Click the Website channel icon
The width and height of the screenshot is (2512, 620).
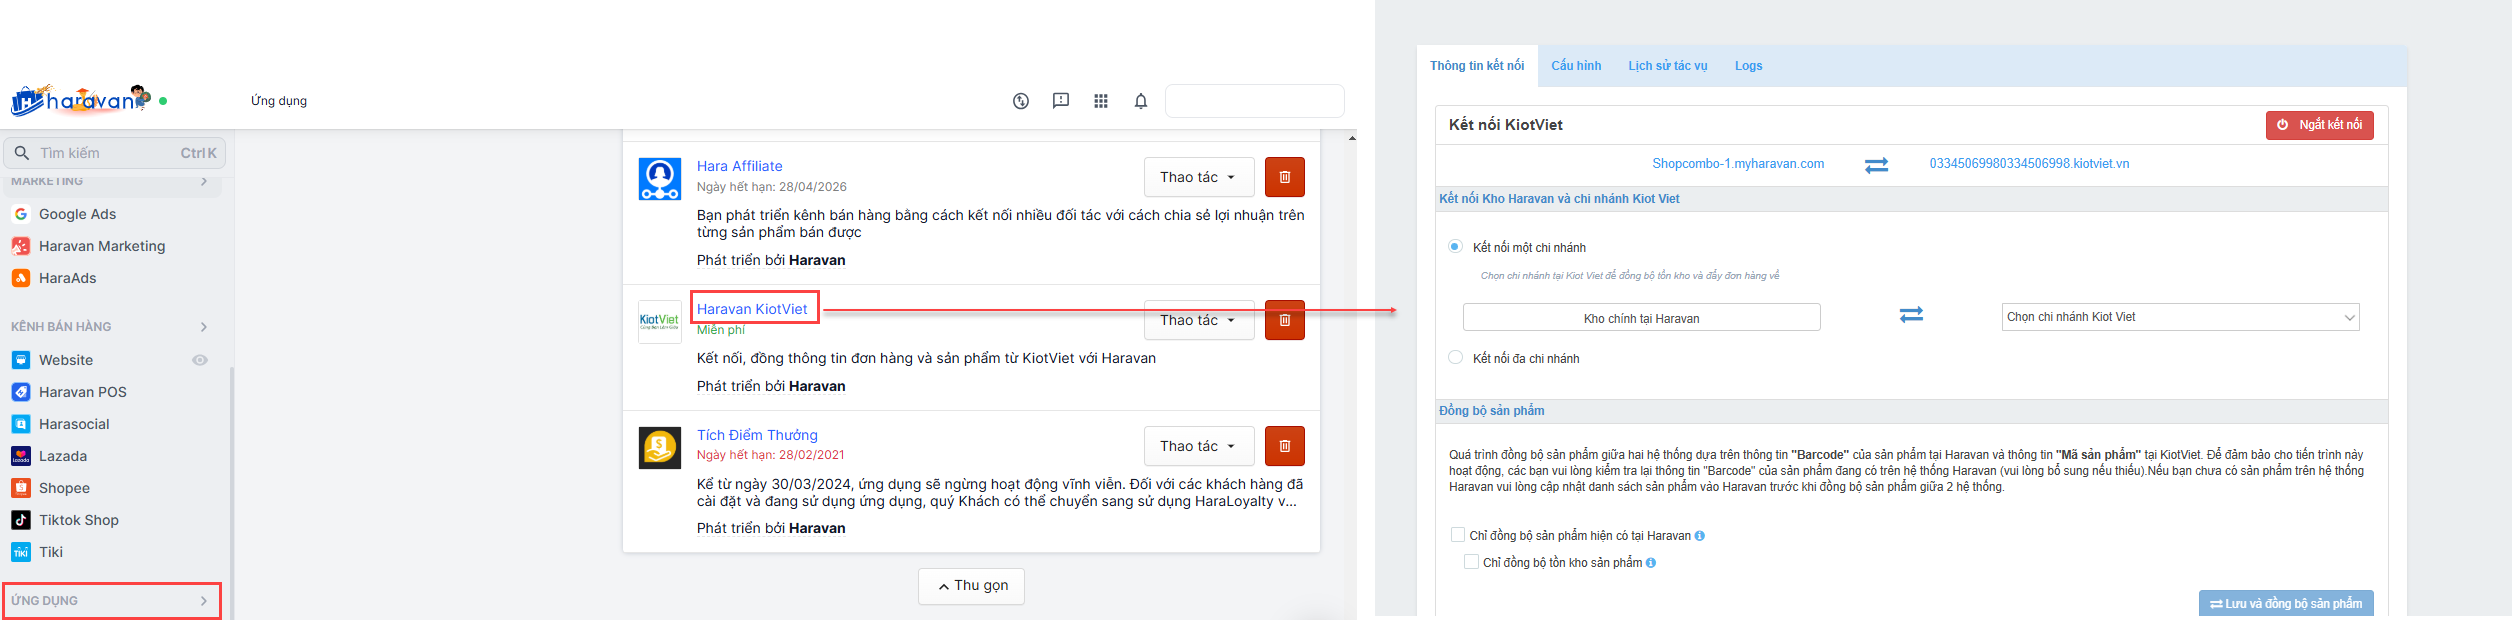[21, 360]
